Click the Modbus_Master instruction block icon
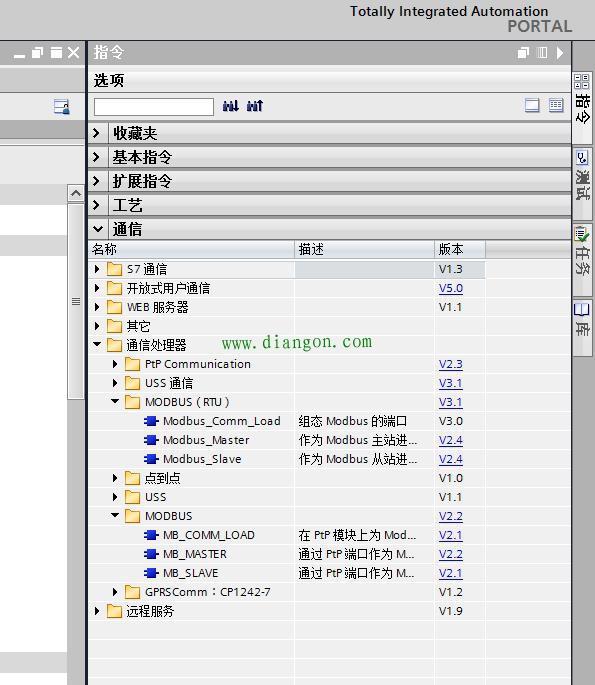The width and height of the screenshot is (595, 685). click(151, 440)
